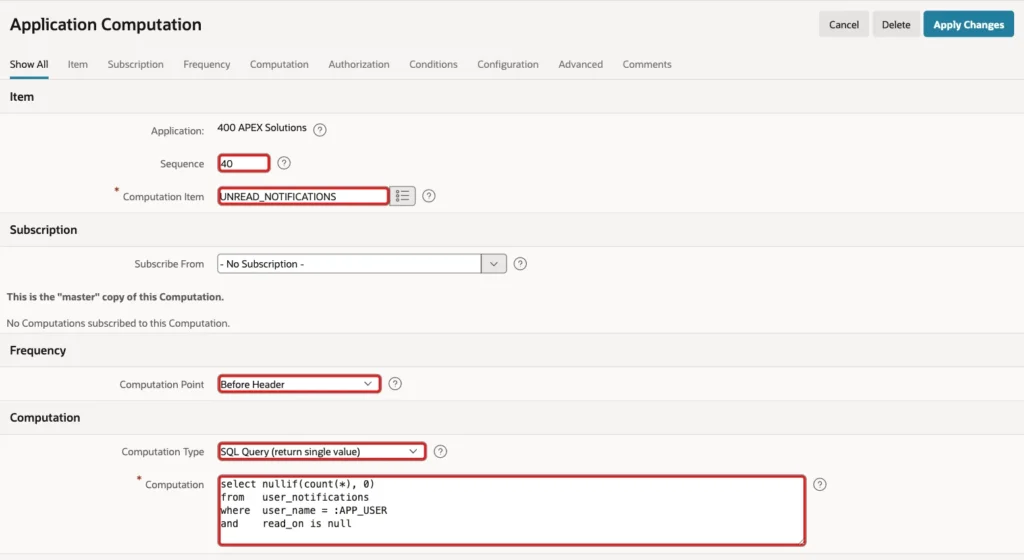Open help for Subscribe From
The height and width of the screenshot is (560, 1024).
point(520,264)
